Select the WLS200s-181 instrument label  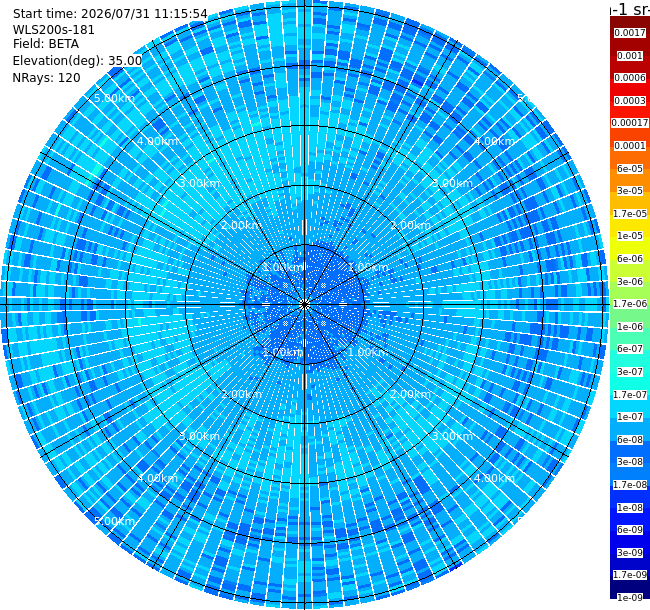pos(53,30)
